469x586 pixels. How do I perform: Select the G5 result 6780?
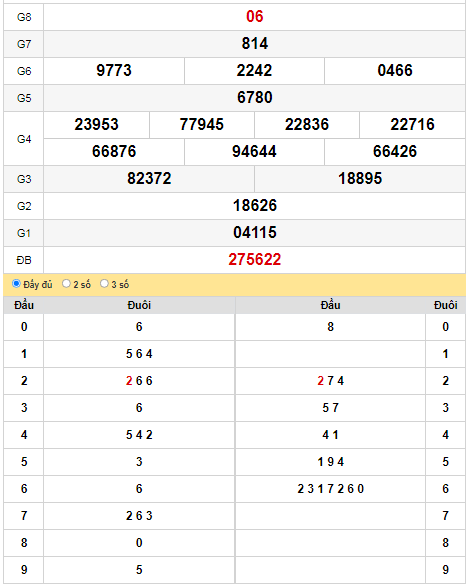(254, 98)
